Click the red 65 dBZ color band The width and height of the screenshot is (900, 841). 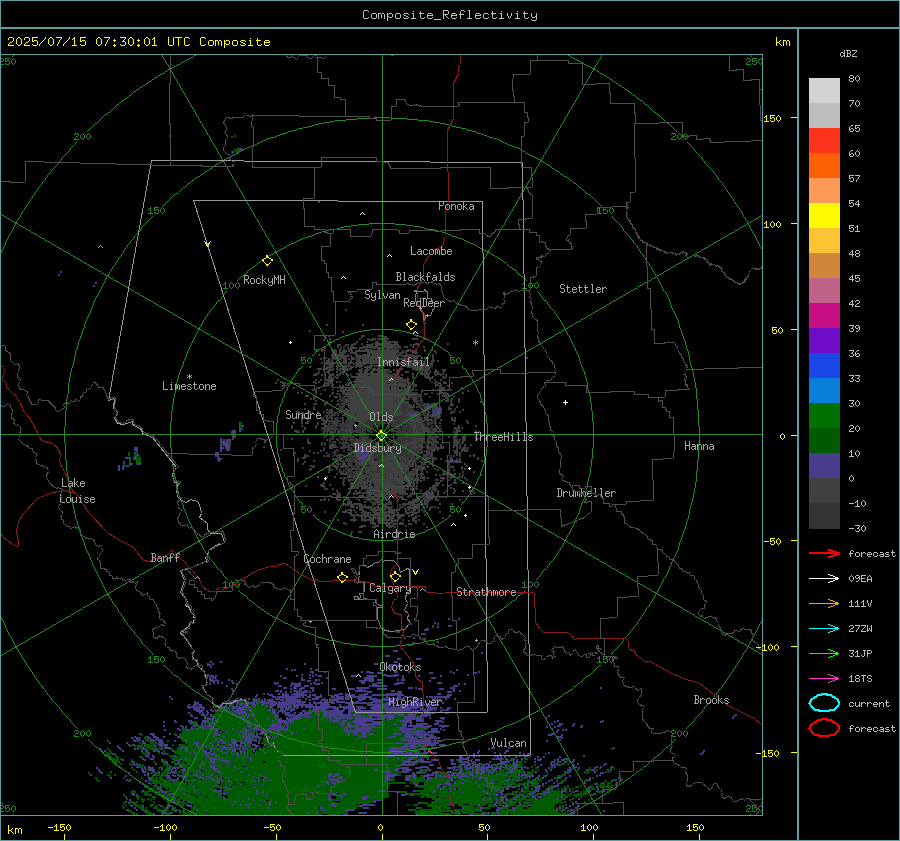tap(824, 140)
